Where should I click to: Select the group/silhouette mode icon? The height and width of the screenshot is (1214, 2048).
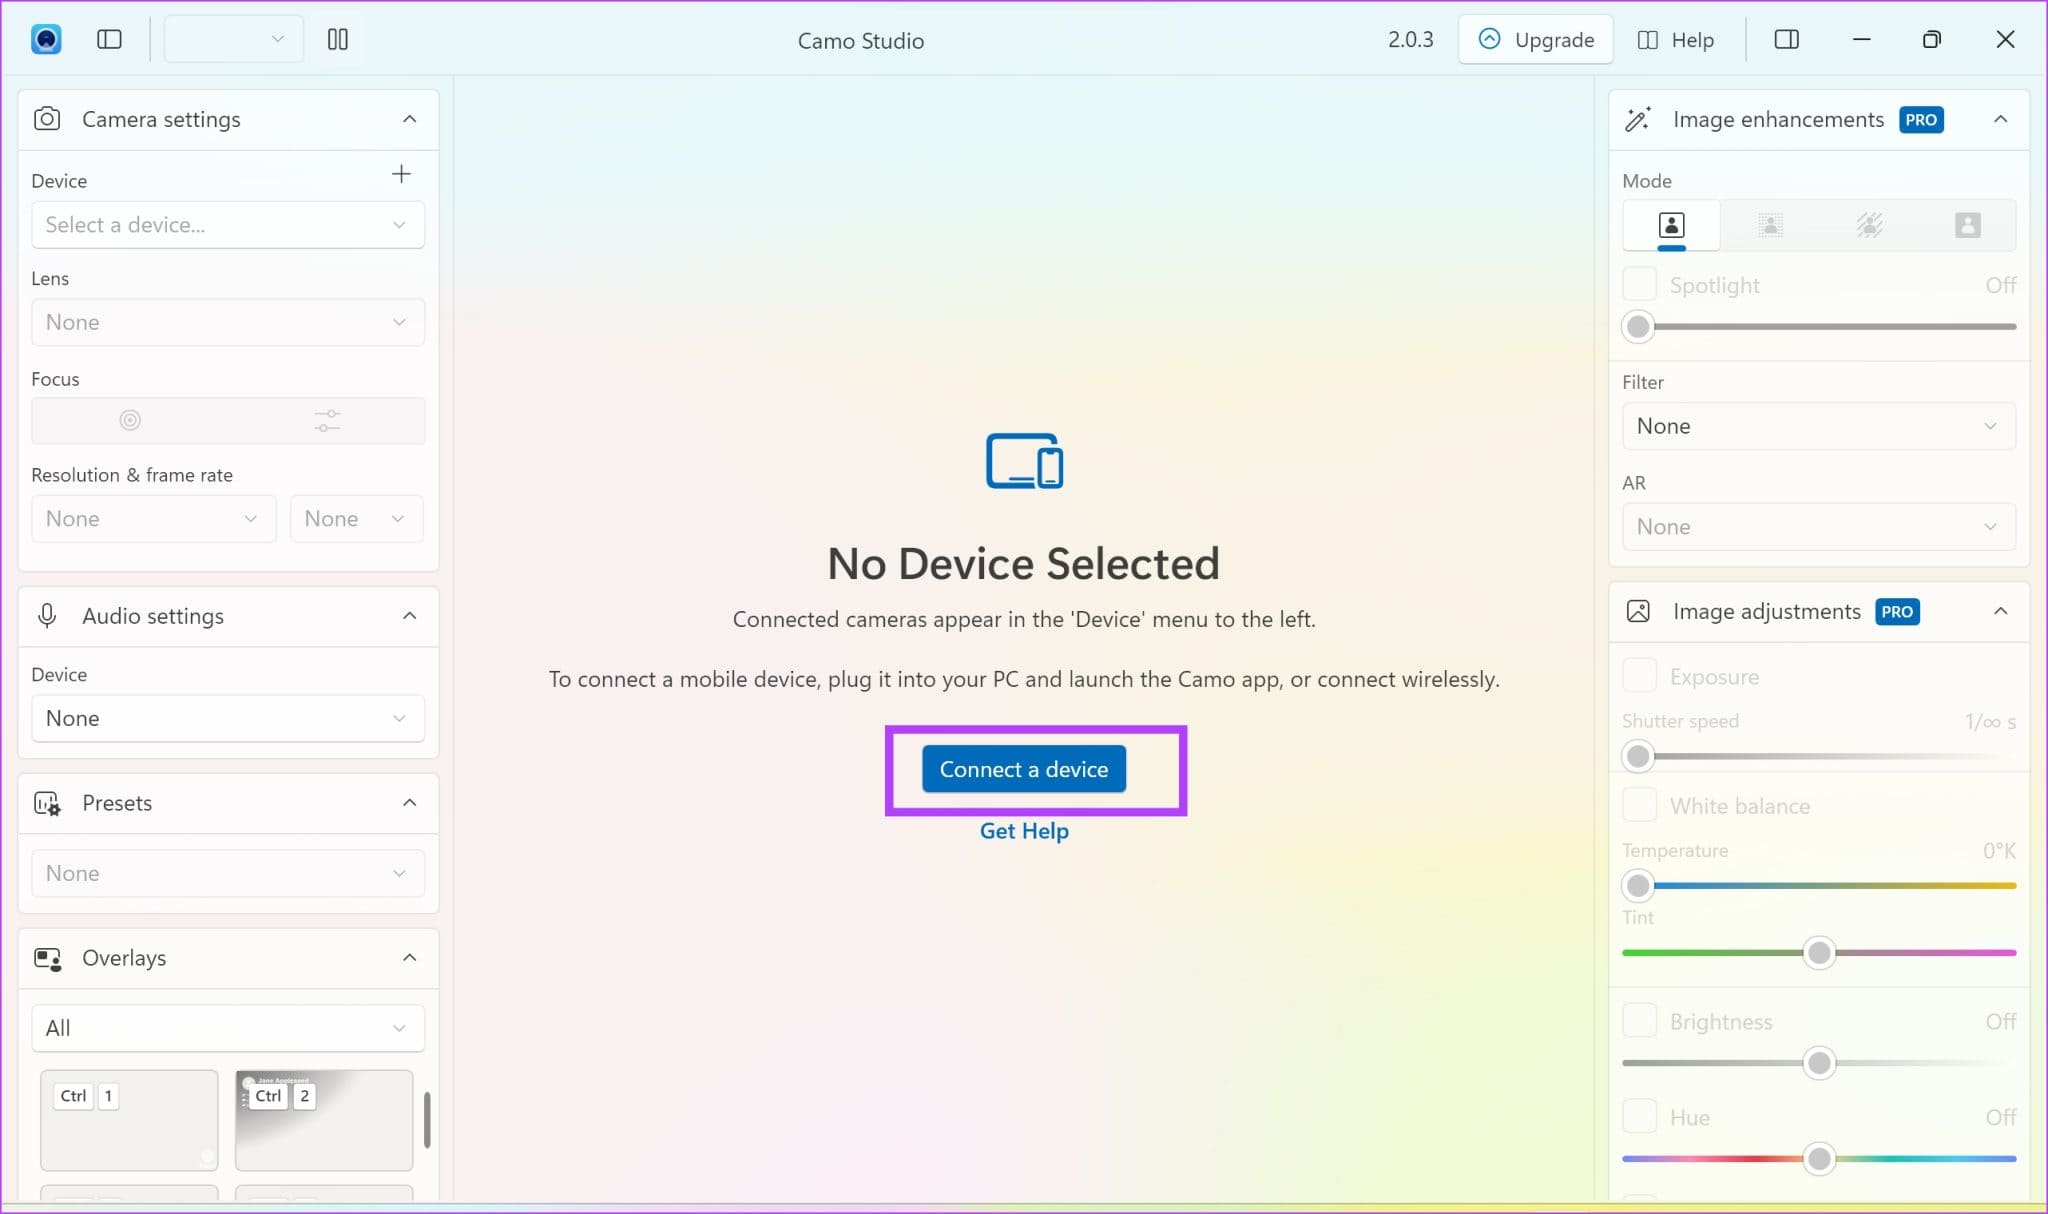pos(1967,223)
